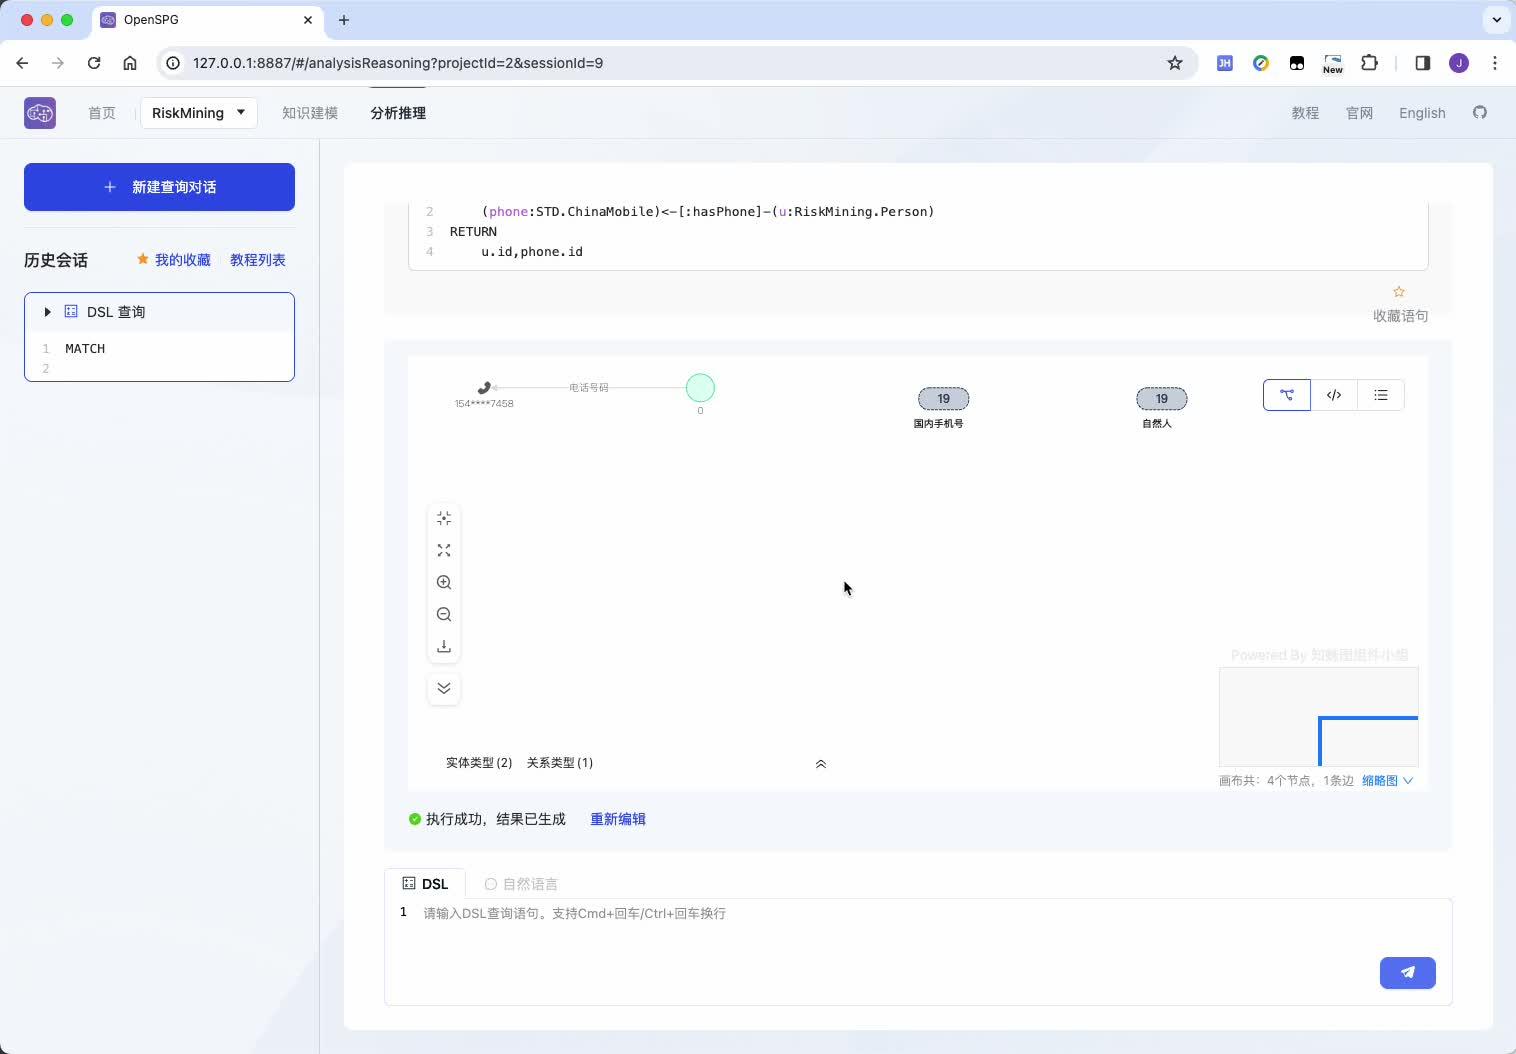Zoom in on the graph canvas
Viewport: 1516px width, 1054px height.
coord(444,583)
